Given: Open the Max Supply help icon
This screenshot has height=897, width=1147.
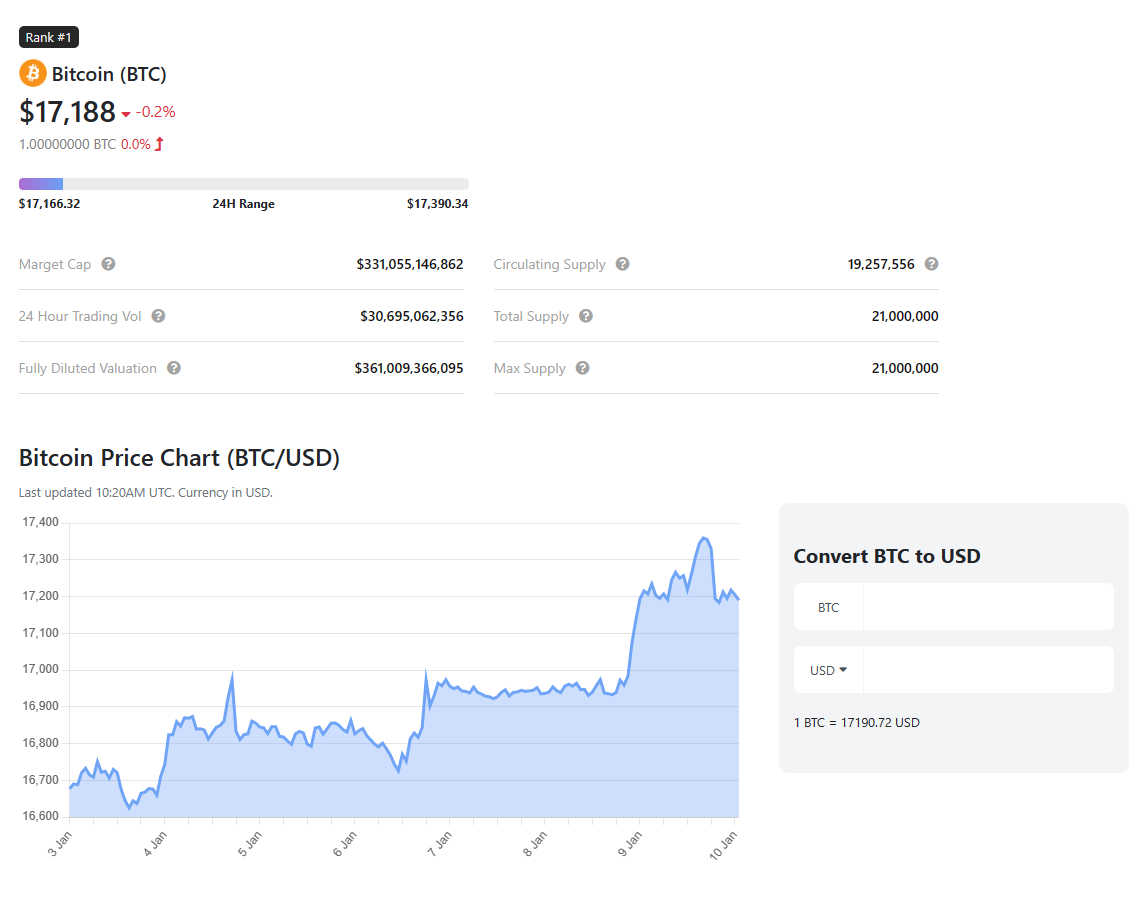Looking at the screenshot, I should point(582,368).
